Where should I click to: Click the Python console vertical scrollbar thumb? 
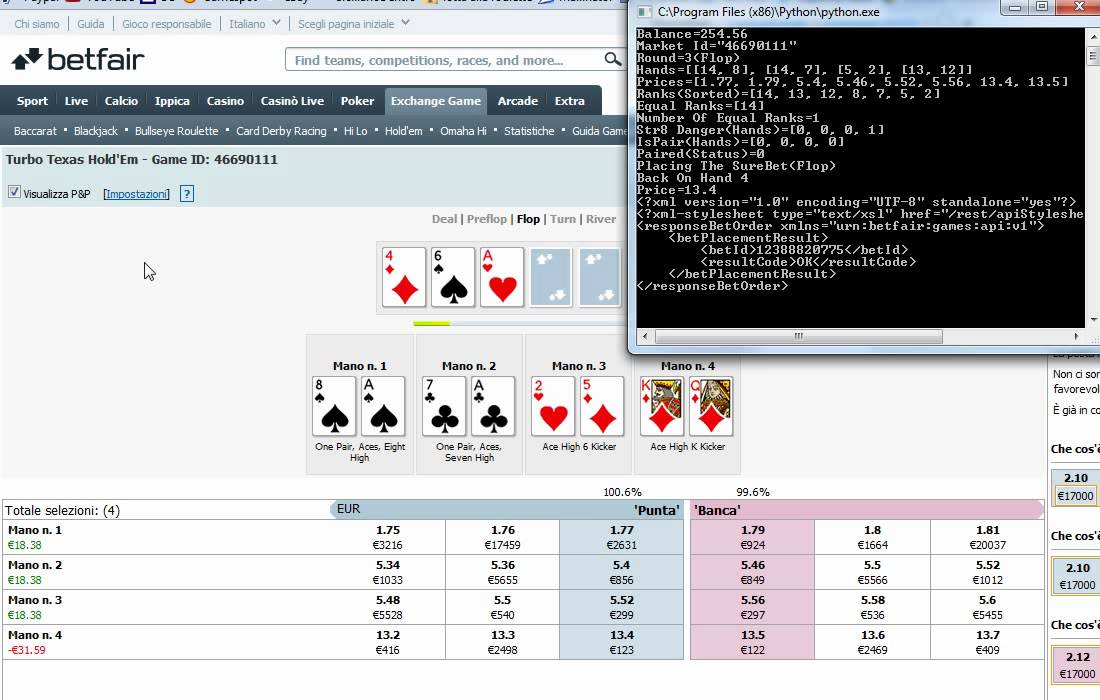click(1092, 55)
